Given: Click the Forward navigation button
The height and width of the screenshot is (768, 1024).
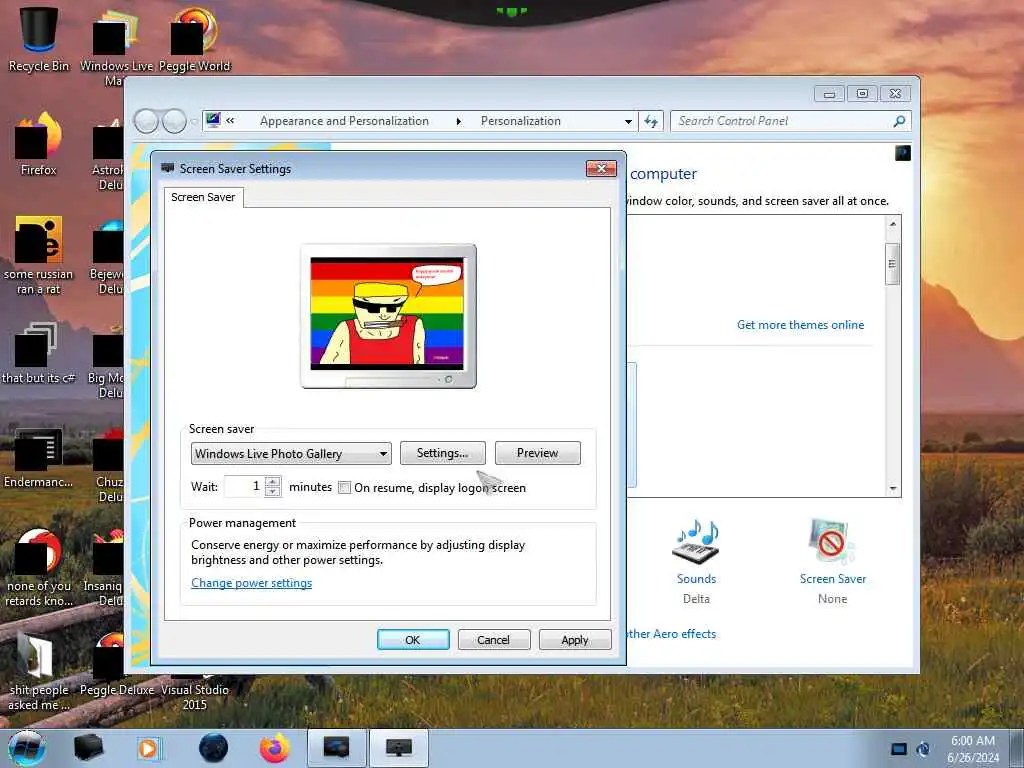Looking at the screenshot, I should 174,121.
